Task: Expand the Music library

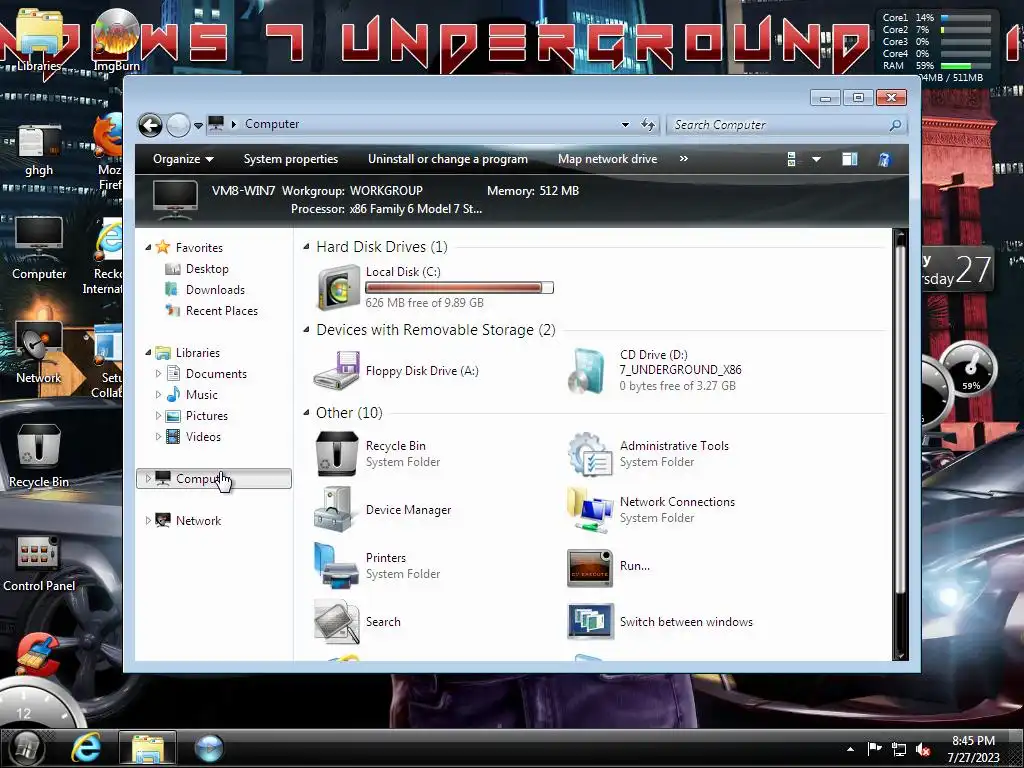Action: pos(158,394)
